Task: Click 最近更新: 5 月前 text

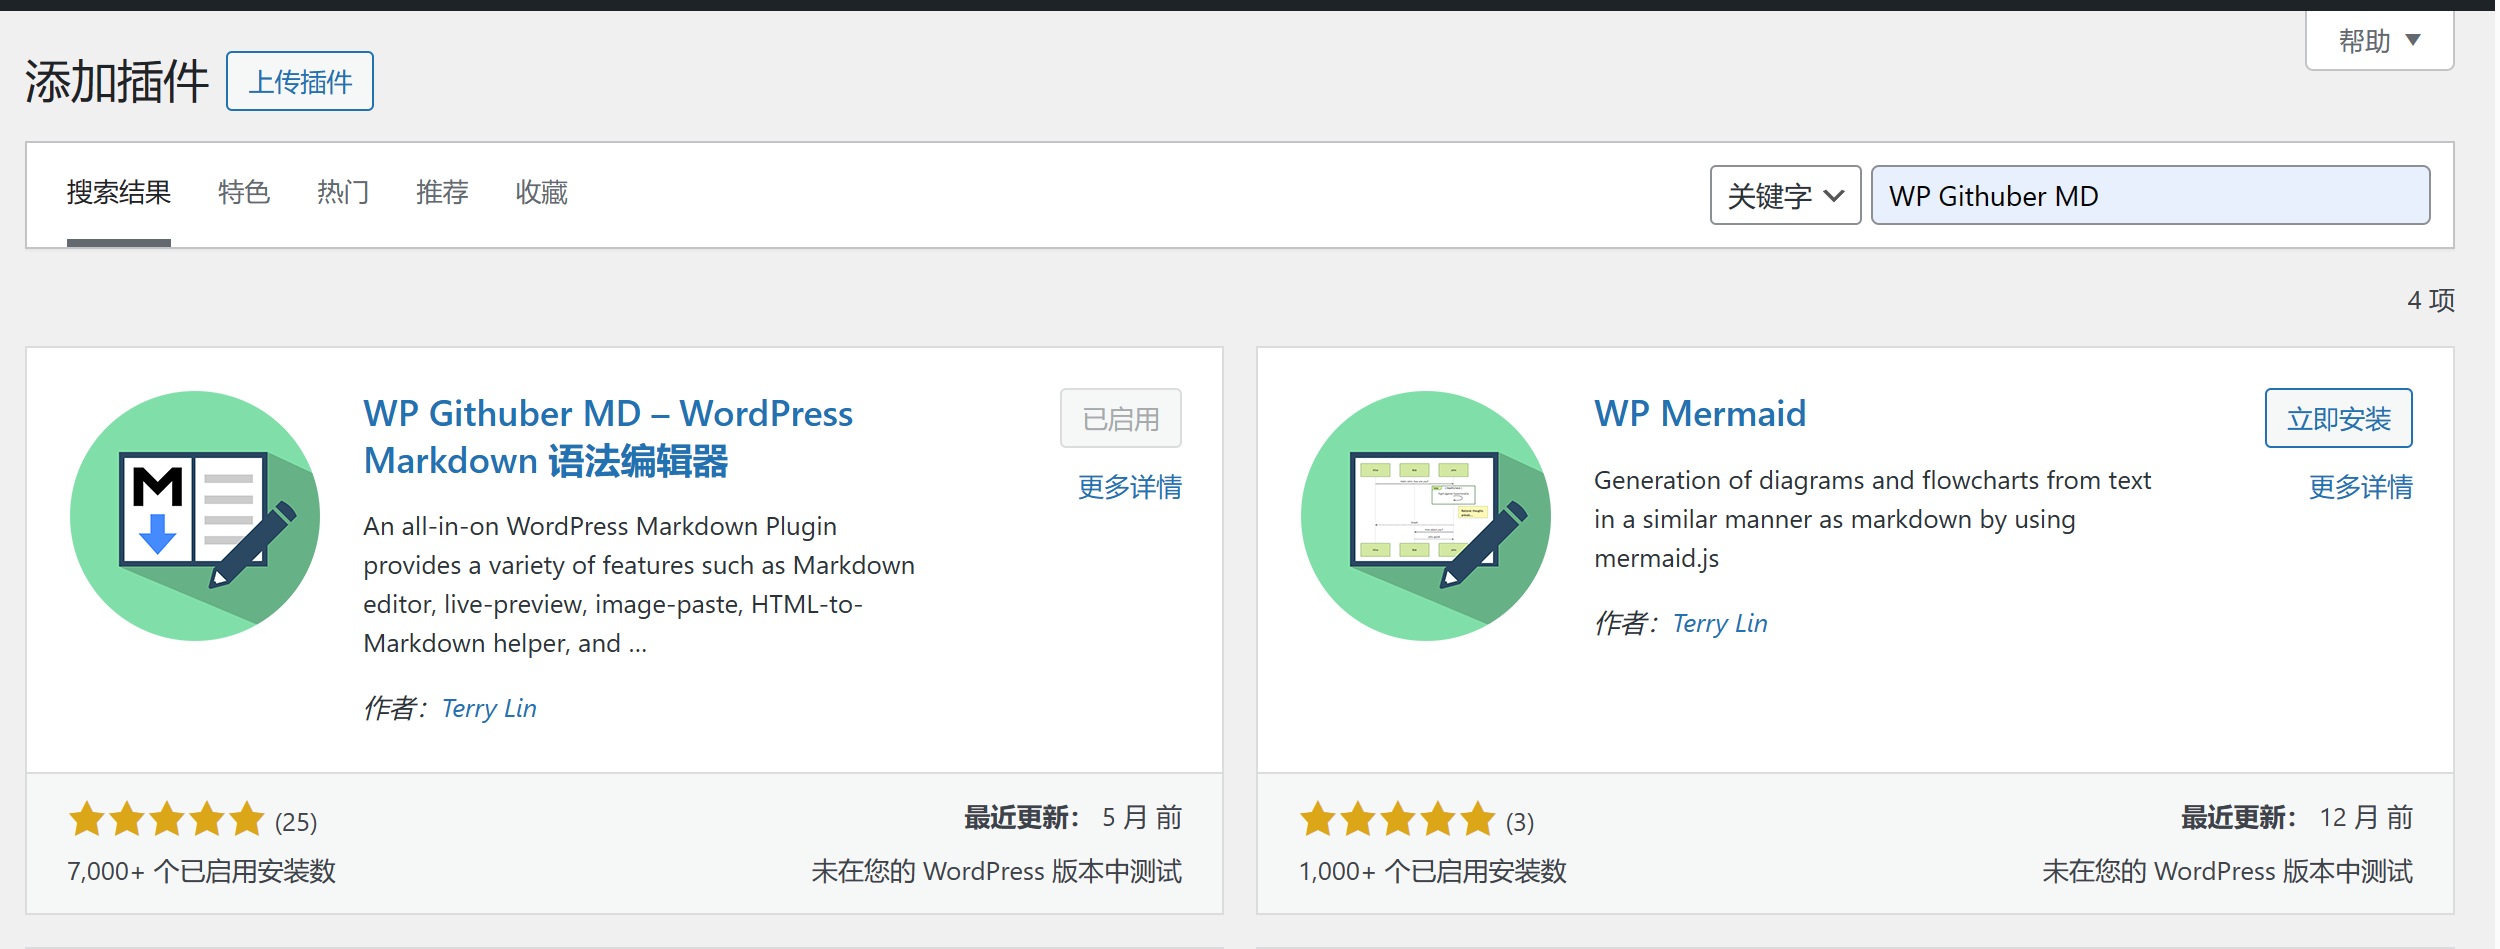Action: (1073, 818)
